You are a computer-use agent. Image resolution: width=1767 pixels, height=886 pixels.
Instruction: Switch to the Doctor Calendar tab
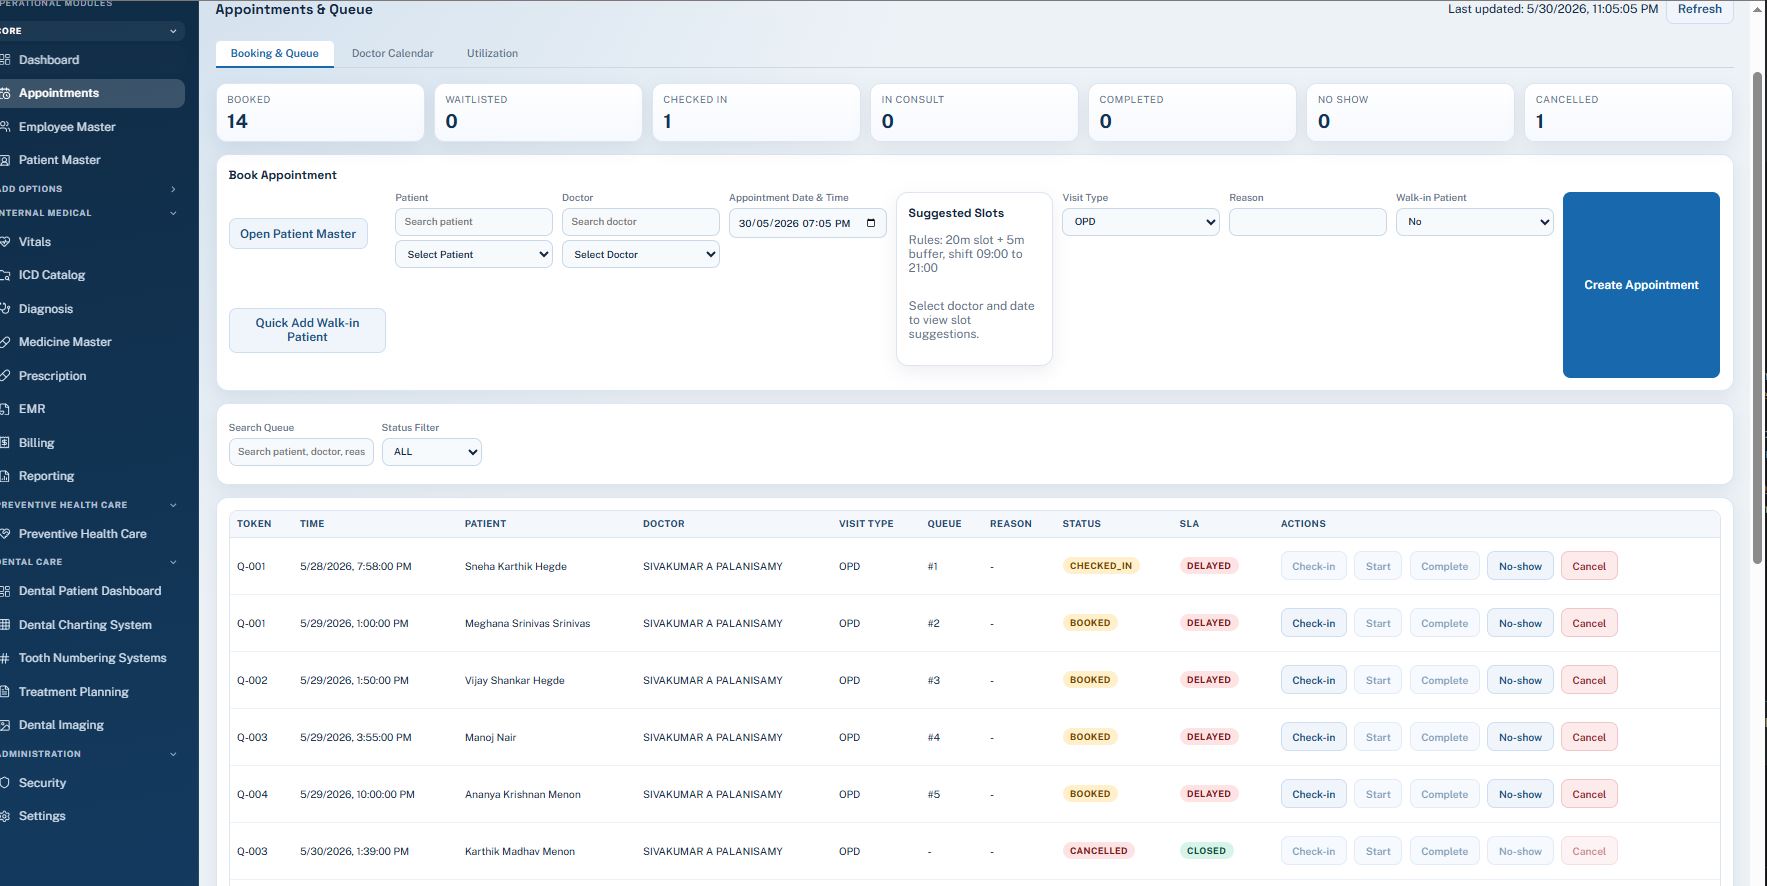[x=392, y=53]
